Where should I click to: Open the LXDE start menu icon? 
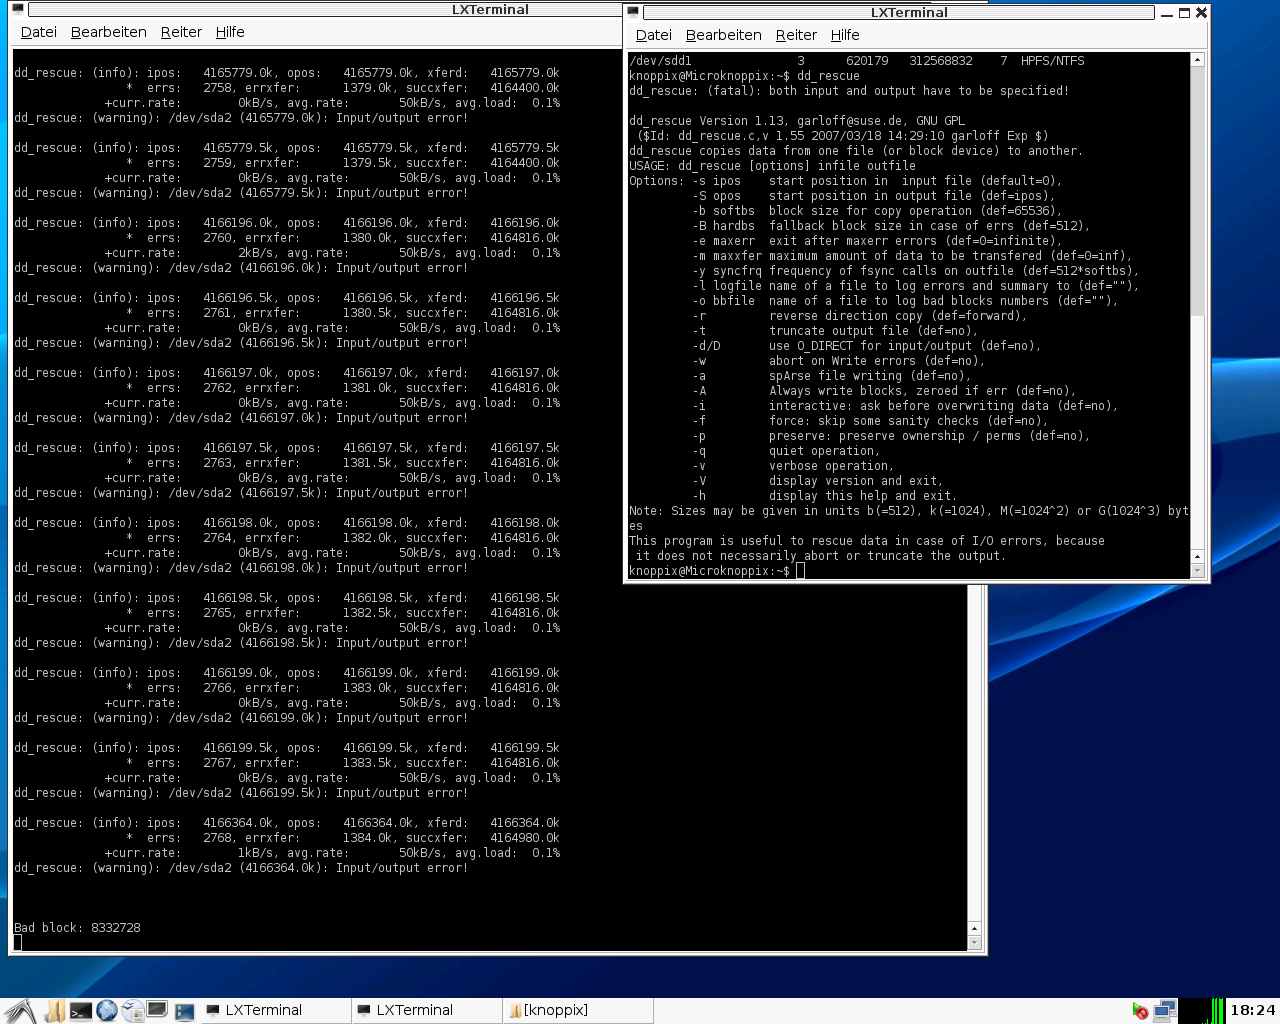[20, 1011]
